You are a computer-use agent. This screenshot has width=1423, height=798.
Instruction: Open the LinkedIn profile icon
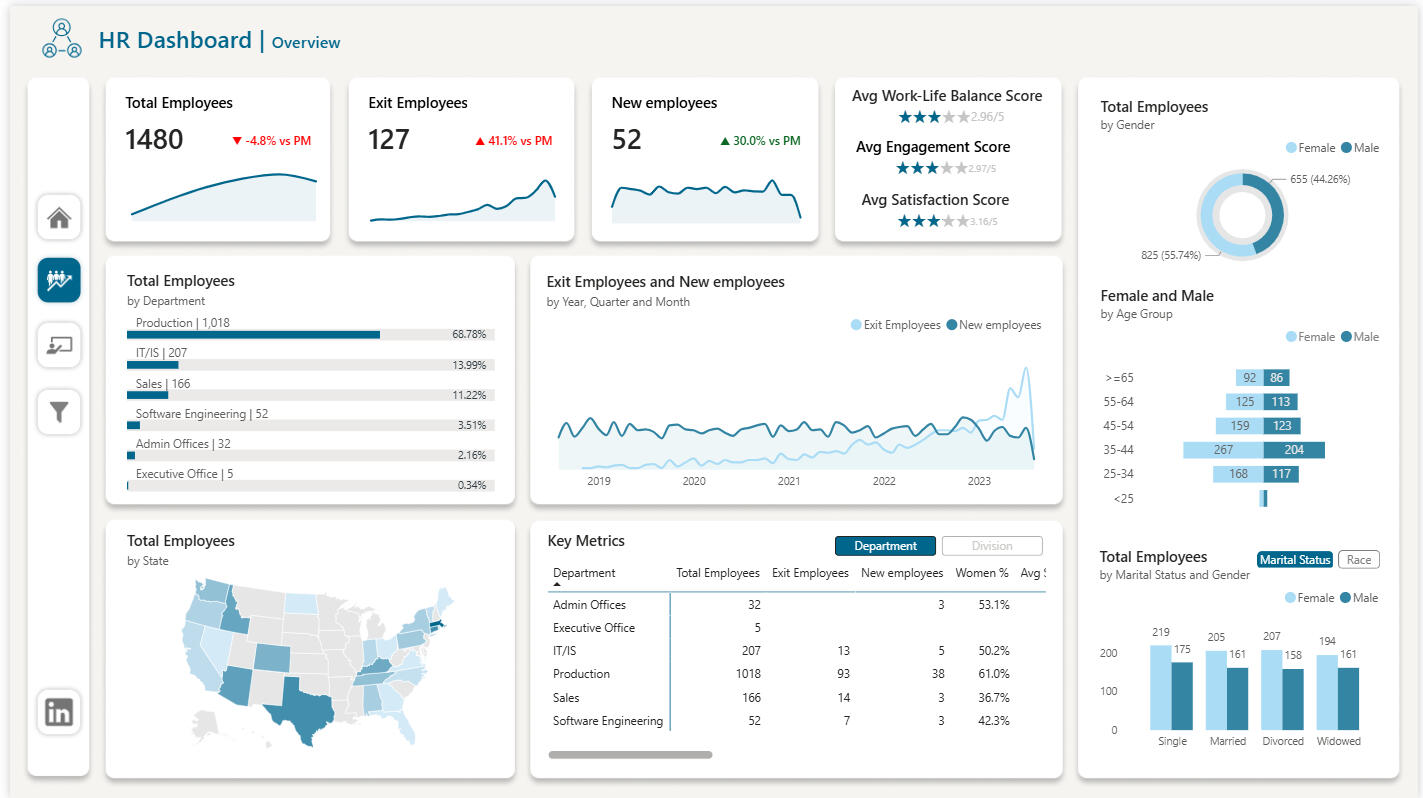click(59, 712)
